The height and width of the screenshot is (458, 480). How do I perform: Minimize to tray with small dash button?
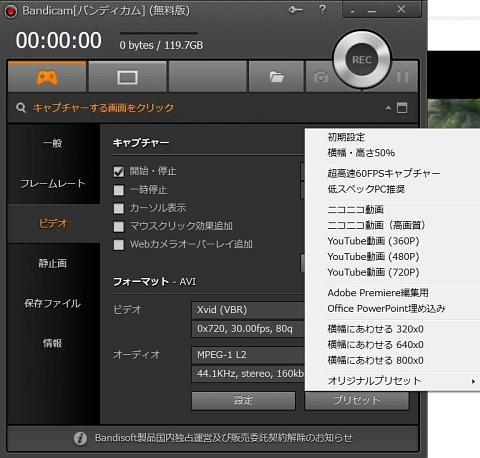[352, 11]
